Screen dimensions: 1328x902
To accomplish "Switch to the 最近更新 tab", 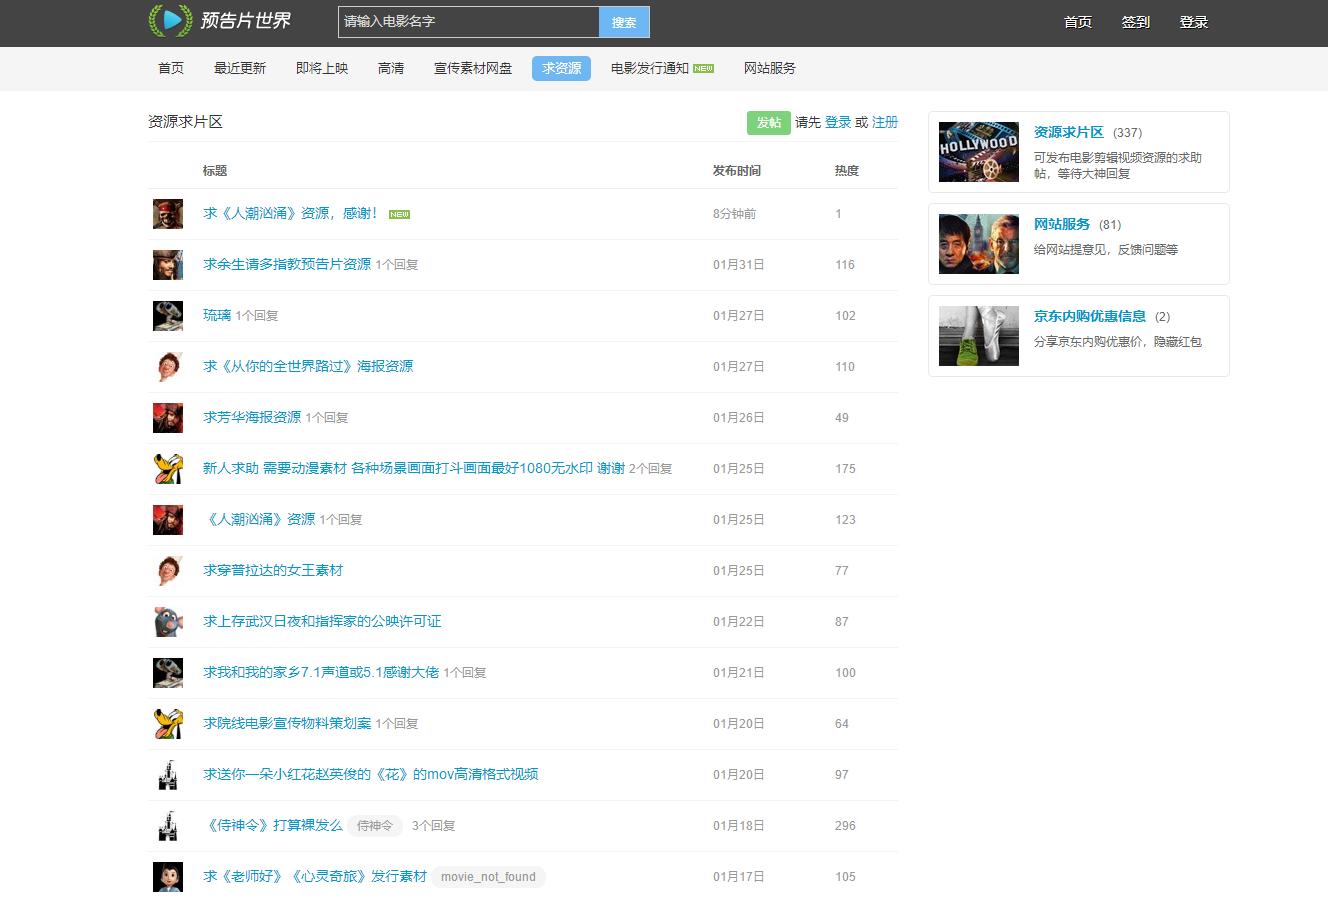I will point(239,68).
